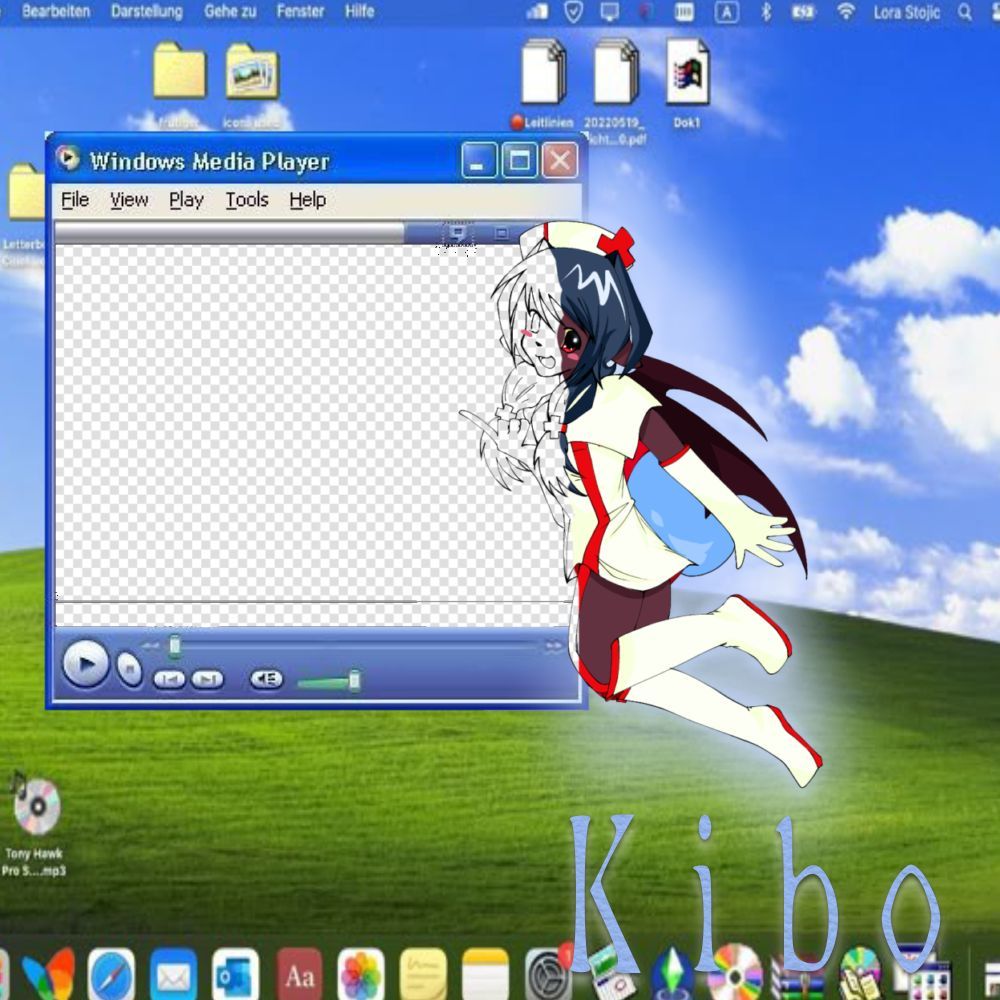Viewport: 1000px width, 1000px height.
Task: Open System Preferences from the Dock
Action: point(547,974)
